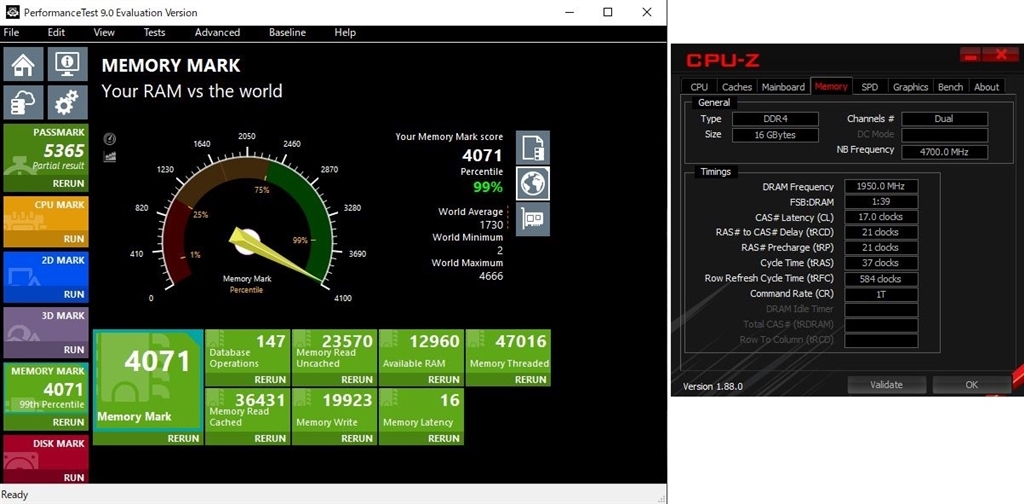Open the Advanced menu
This screenshot has width=1024, height=504.
[217, 32]
